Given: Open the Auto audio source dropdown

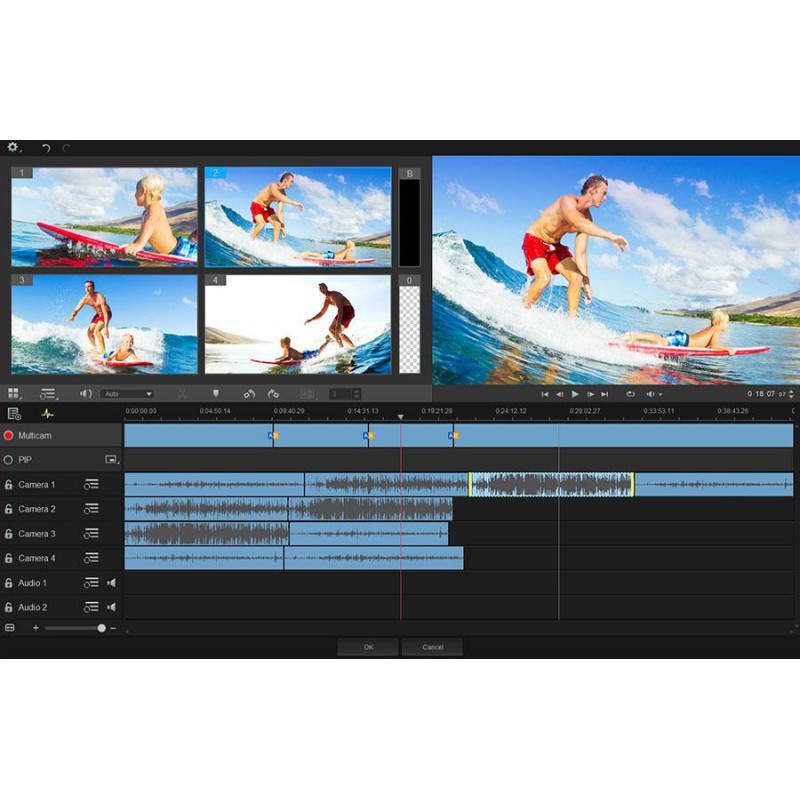Looking at the screenshot, I should pyautogui.click(x=127, y=394).
